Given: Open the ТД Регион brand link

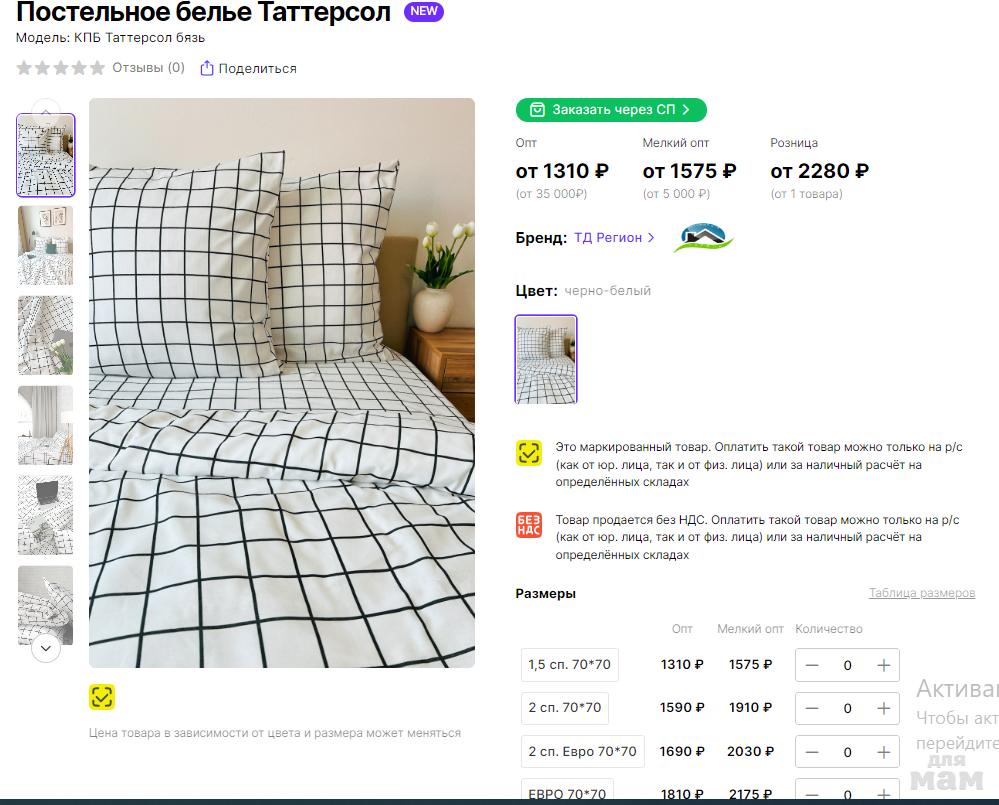Looking at the screenshot, I should click(x=614, y=238).
